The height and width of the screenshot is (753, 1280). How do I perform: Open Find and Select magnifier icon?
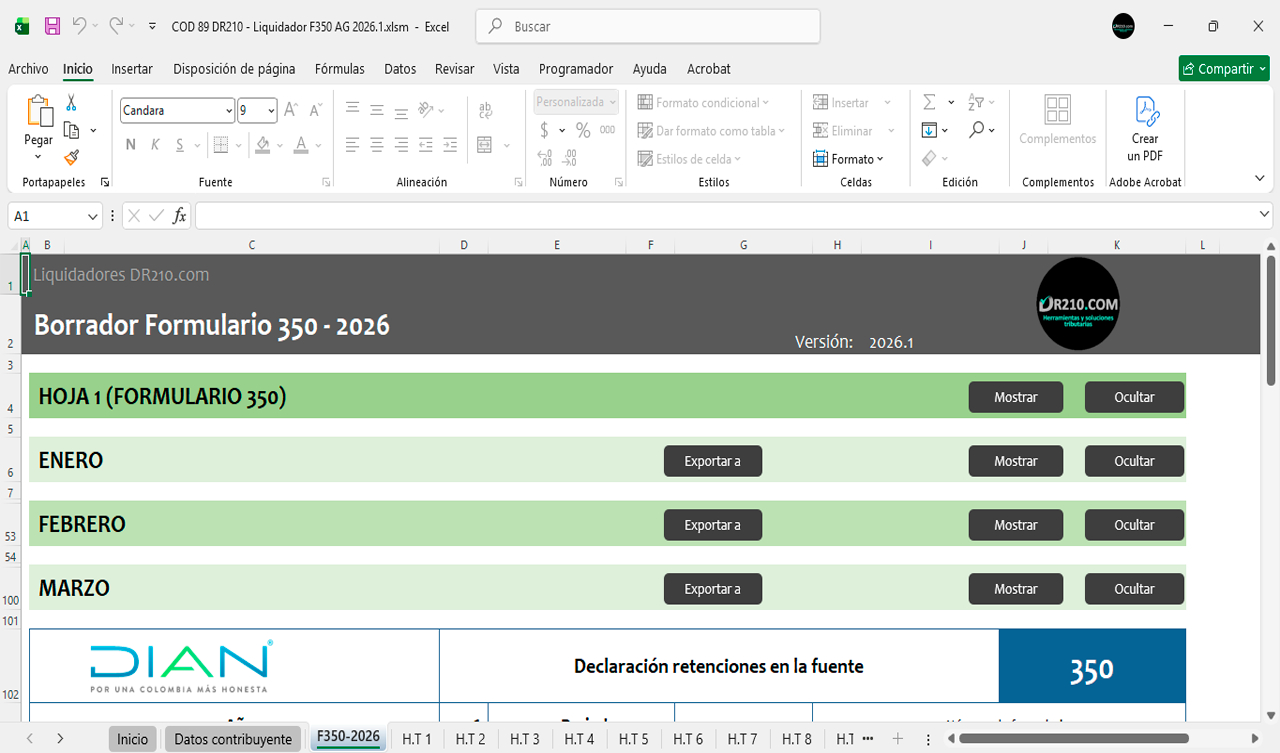click(x=976, y=130)
